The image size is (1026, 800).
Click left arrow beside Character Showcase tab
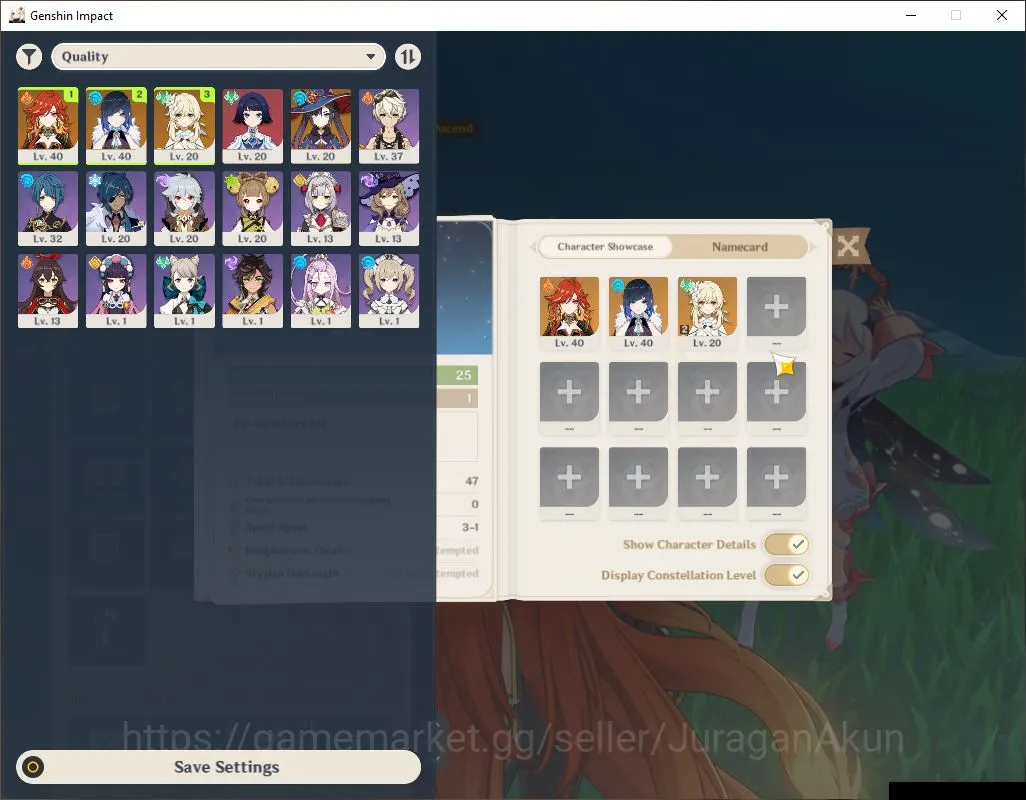click(x=533, y=247)
